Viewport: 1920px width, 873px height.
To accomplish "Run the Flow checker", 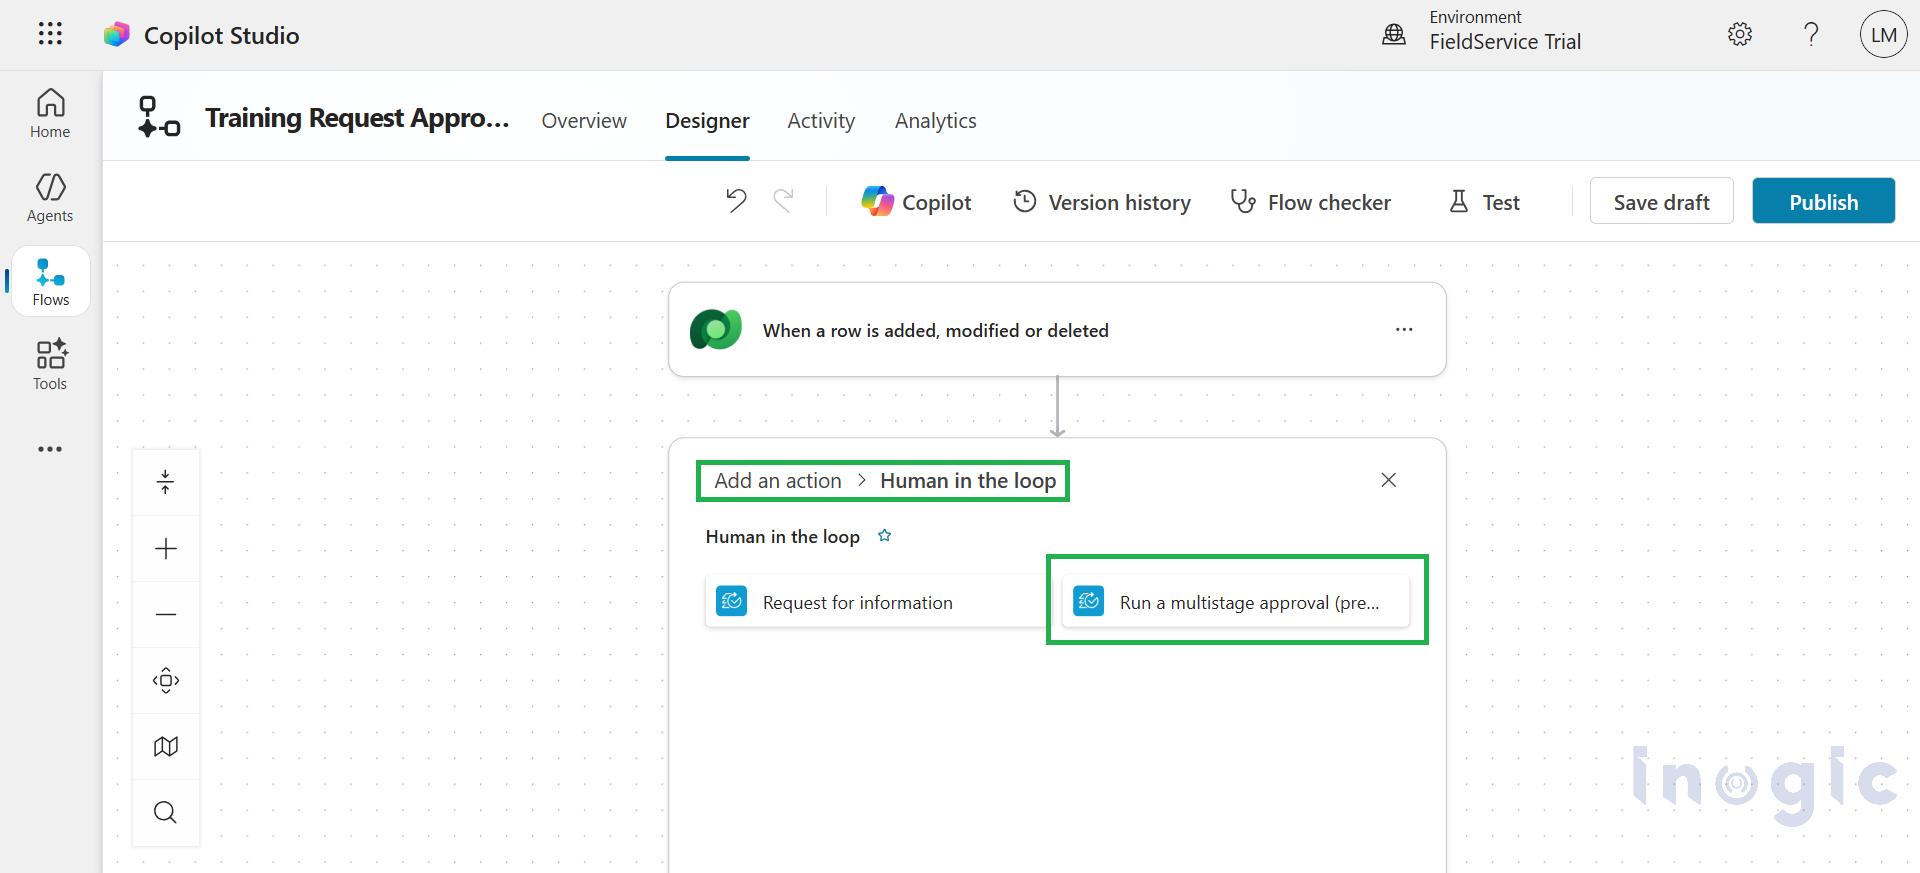I will pos(1310,202).
